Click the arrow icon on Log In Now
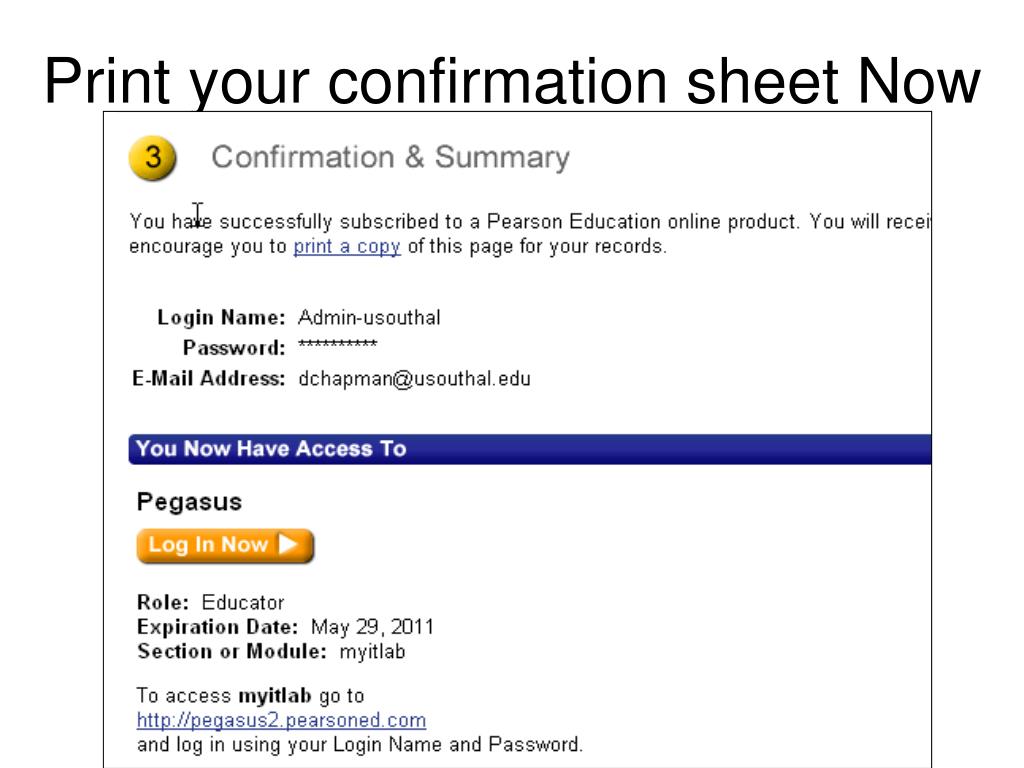This screenshot has width=1024, height=768. 288,544
